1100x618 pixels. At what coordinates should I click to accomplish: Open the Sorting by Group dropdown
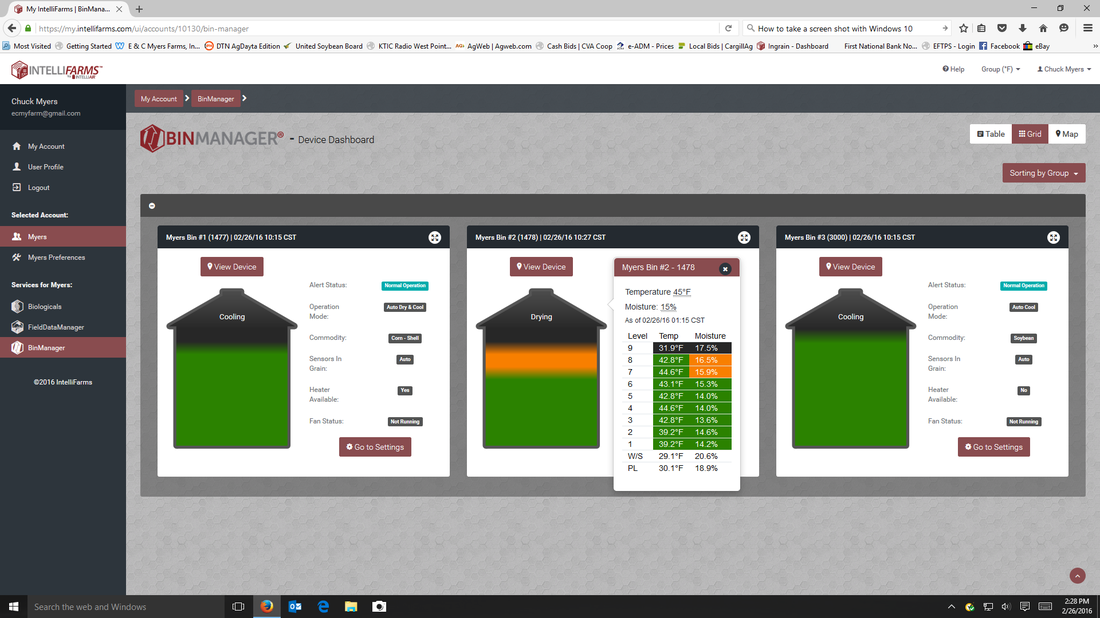[1043, 173]
